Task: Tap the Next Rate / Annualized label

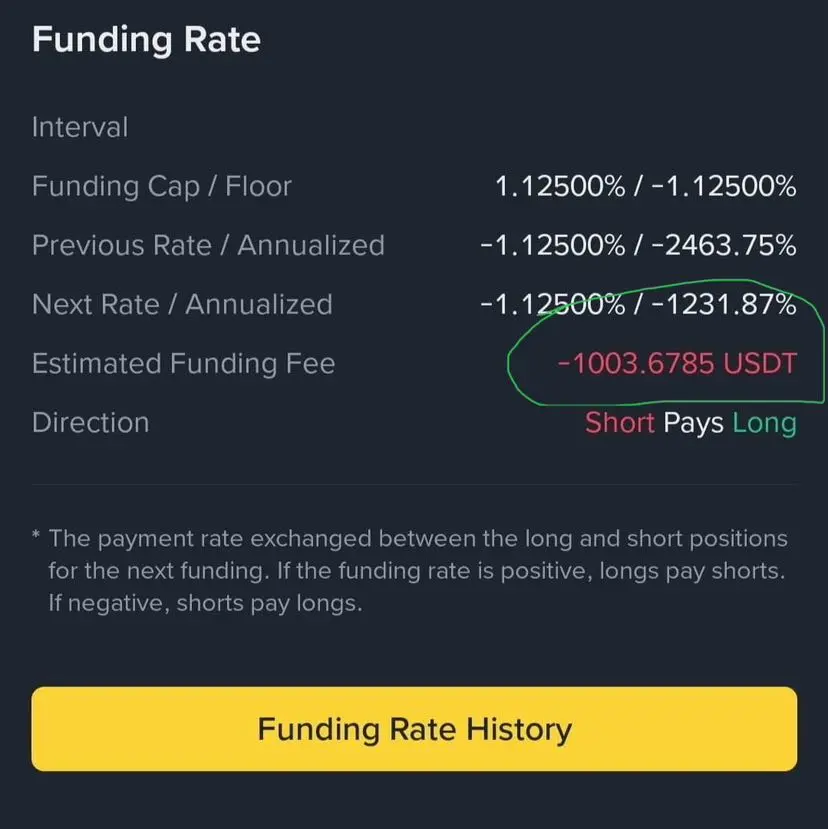Action: [182, 305]
